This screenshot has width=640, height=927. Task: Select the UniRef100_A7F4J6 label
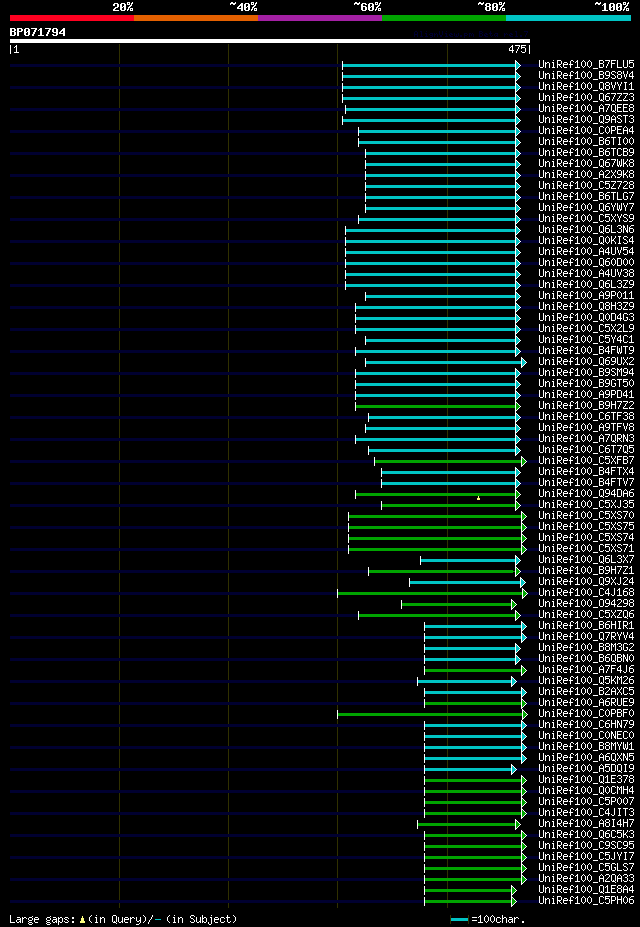(586, 670)
